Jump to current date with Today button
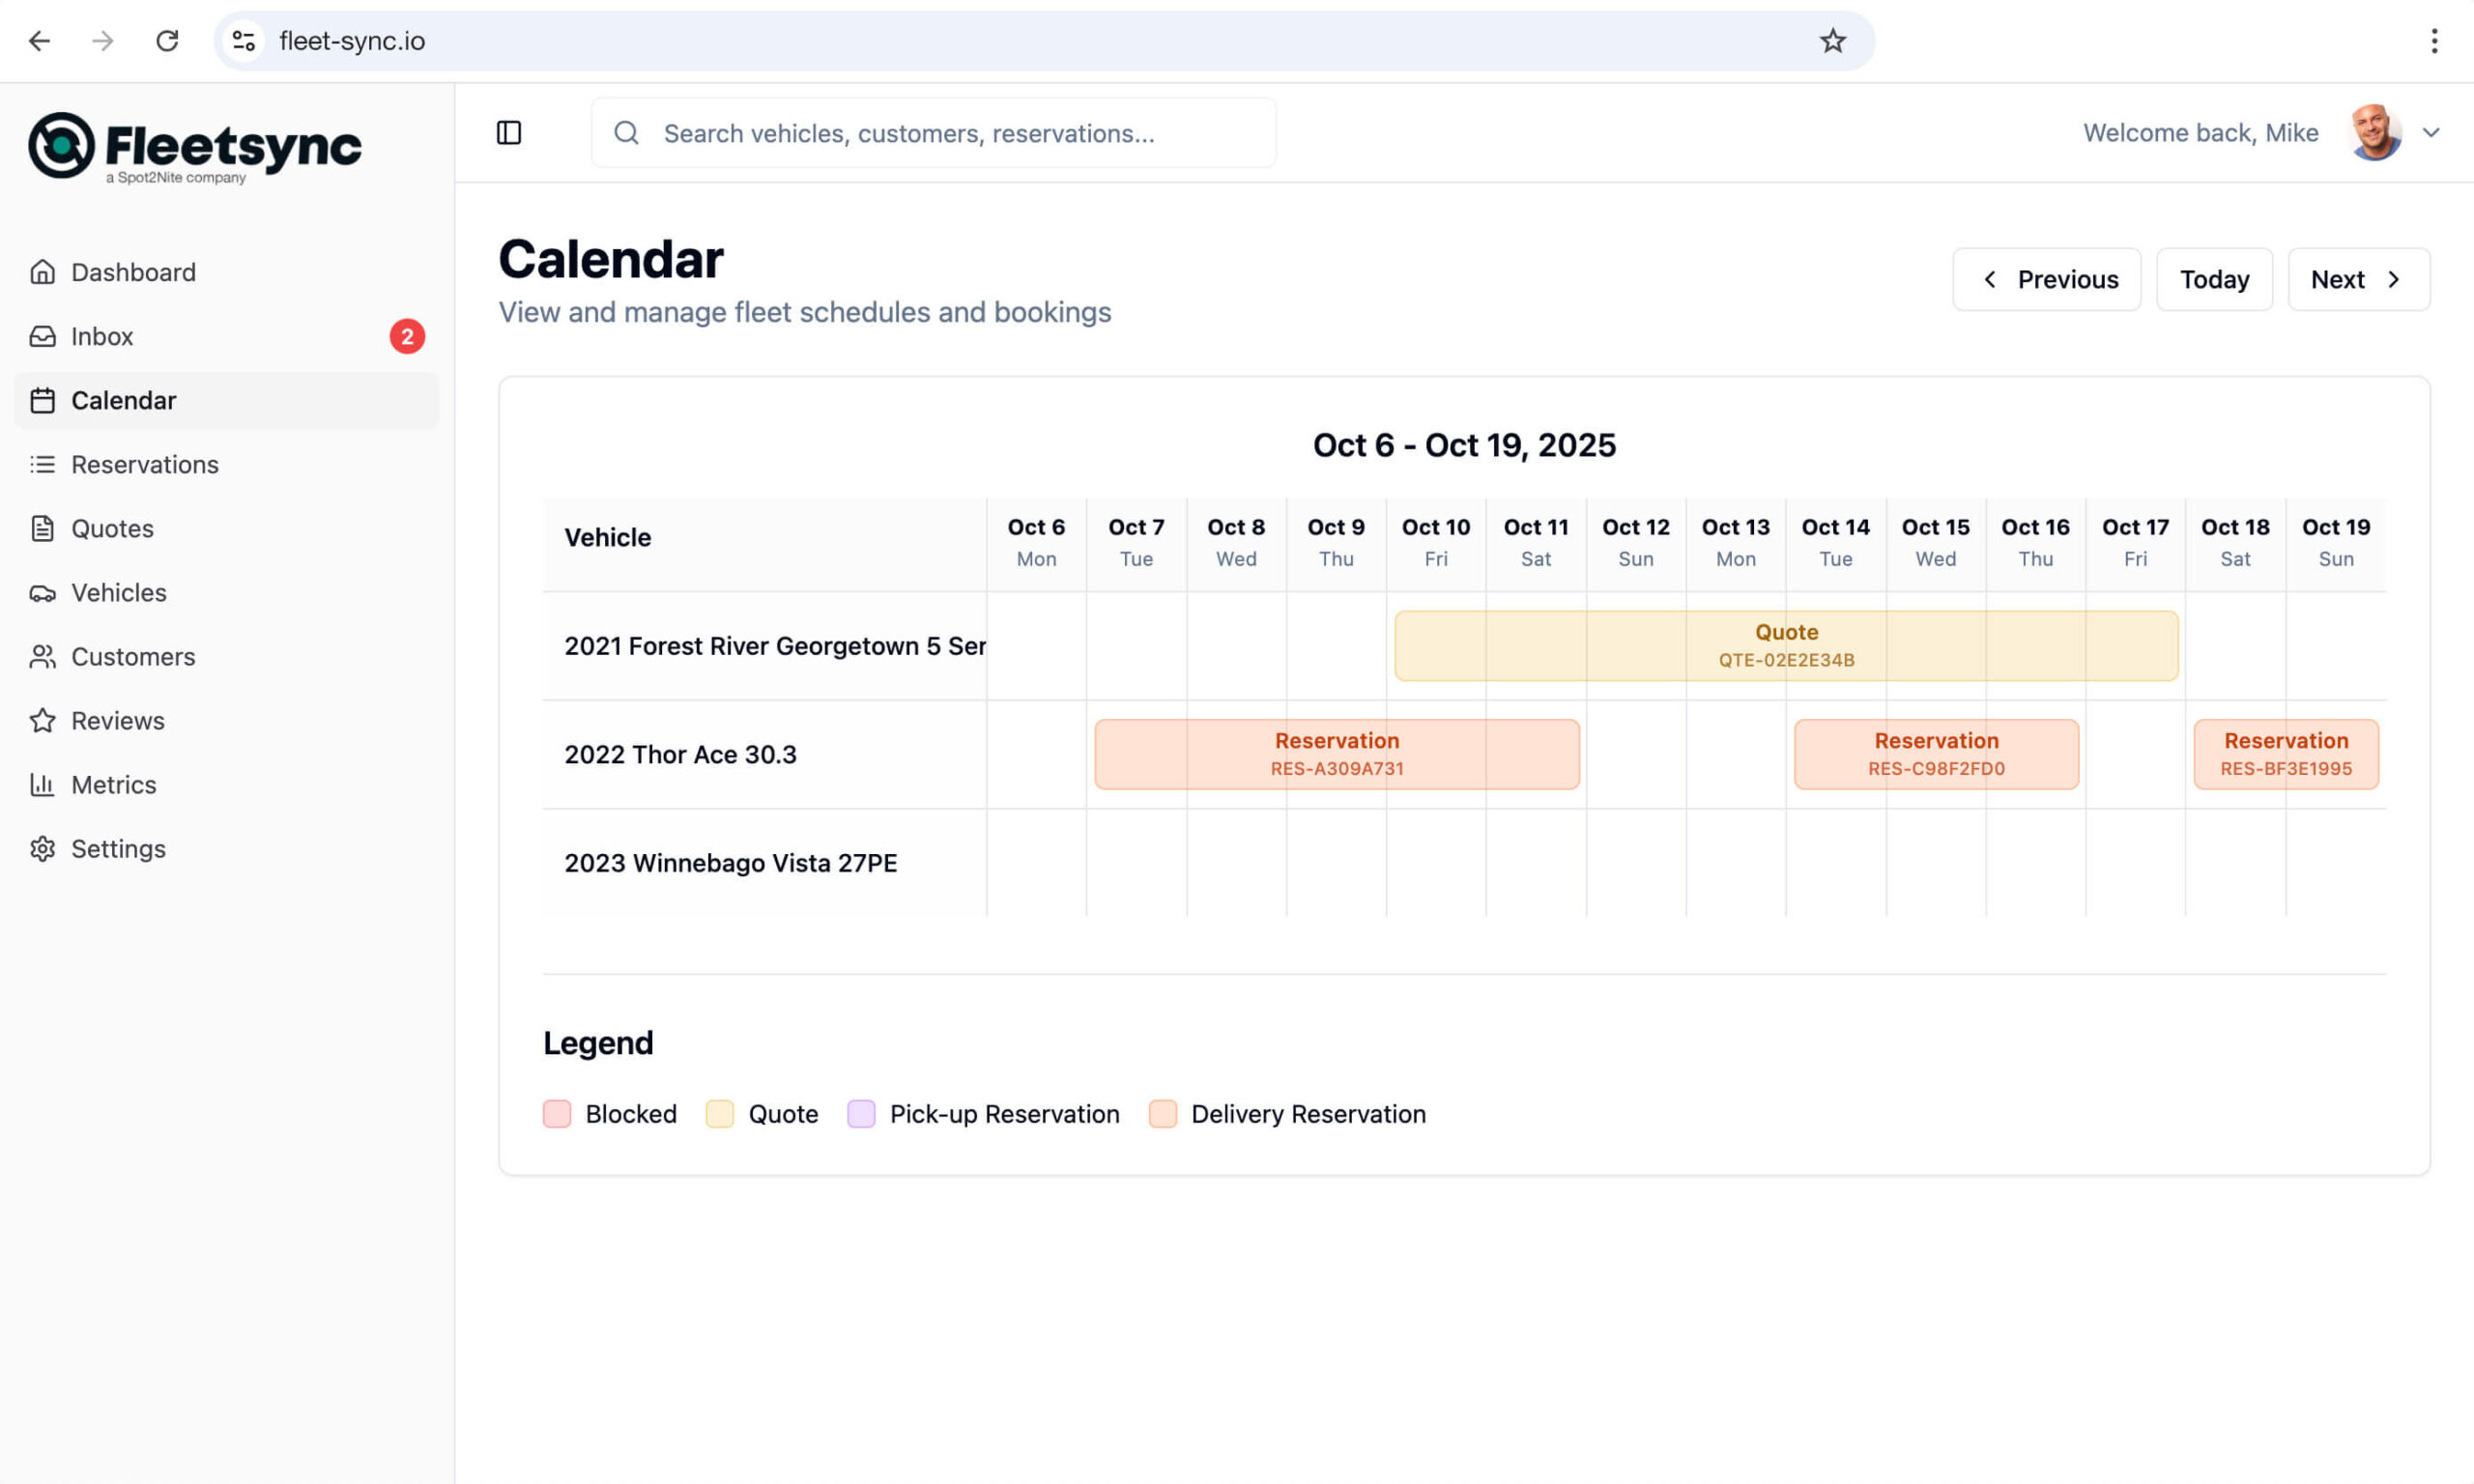Screen dimensions: 2474x1484 (x=2214, y=279)
